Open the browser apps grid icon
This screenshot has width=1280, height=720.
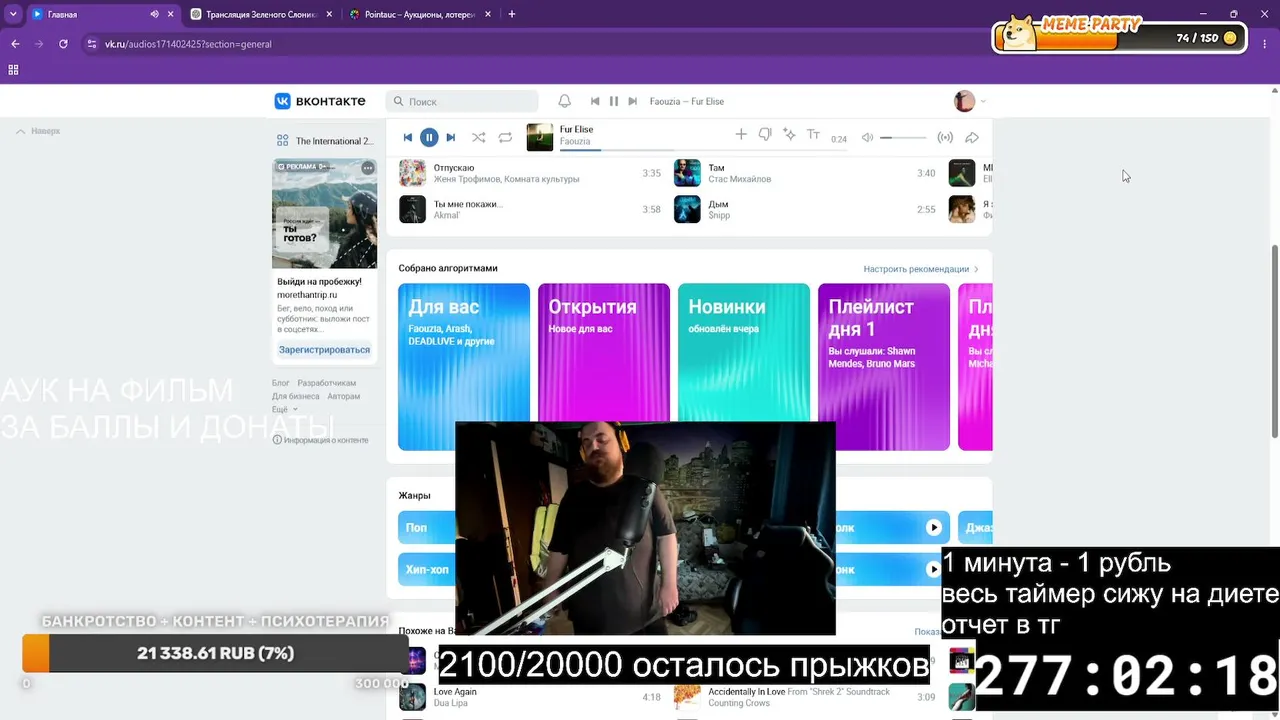(13, 70)
